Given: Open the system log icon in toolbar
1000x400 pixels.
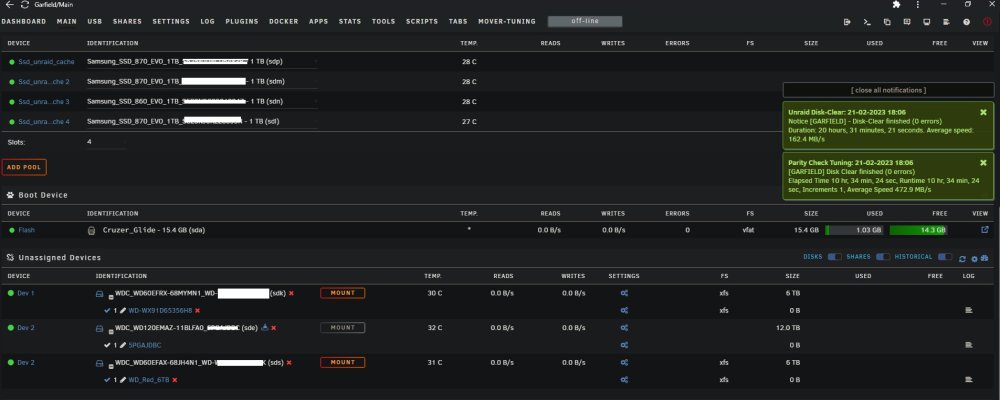Looking at the screenshot, I should pos(947,22).
